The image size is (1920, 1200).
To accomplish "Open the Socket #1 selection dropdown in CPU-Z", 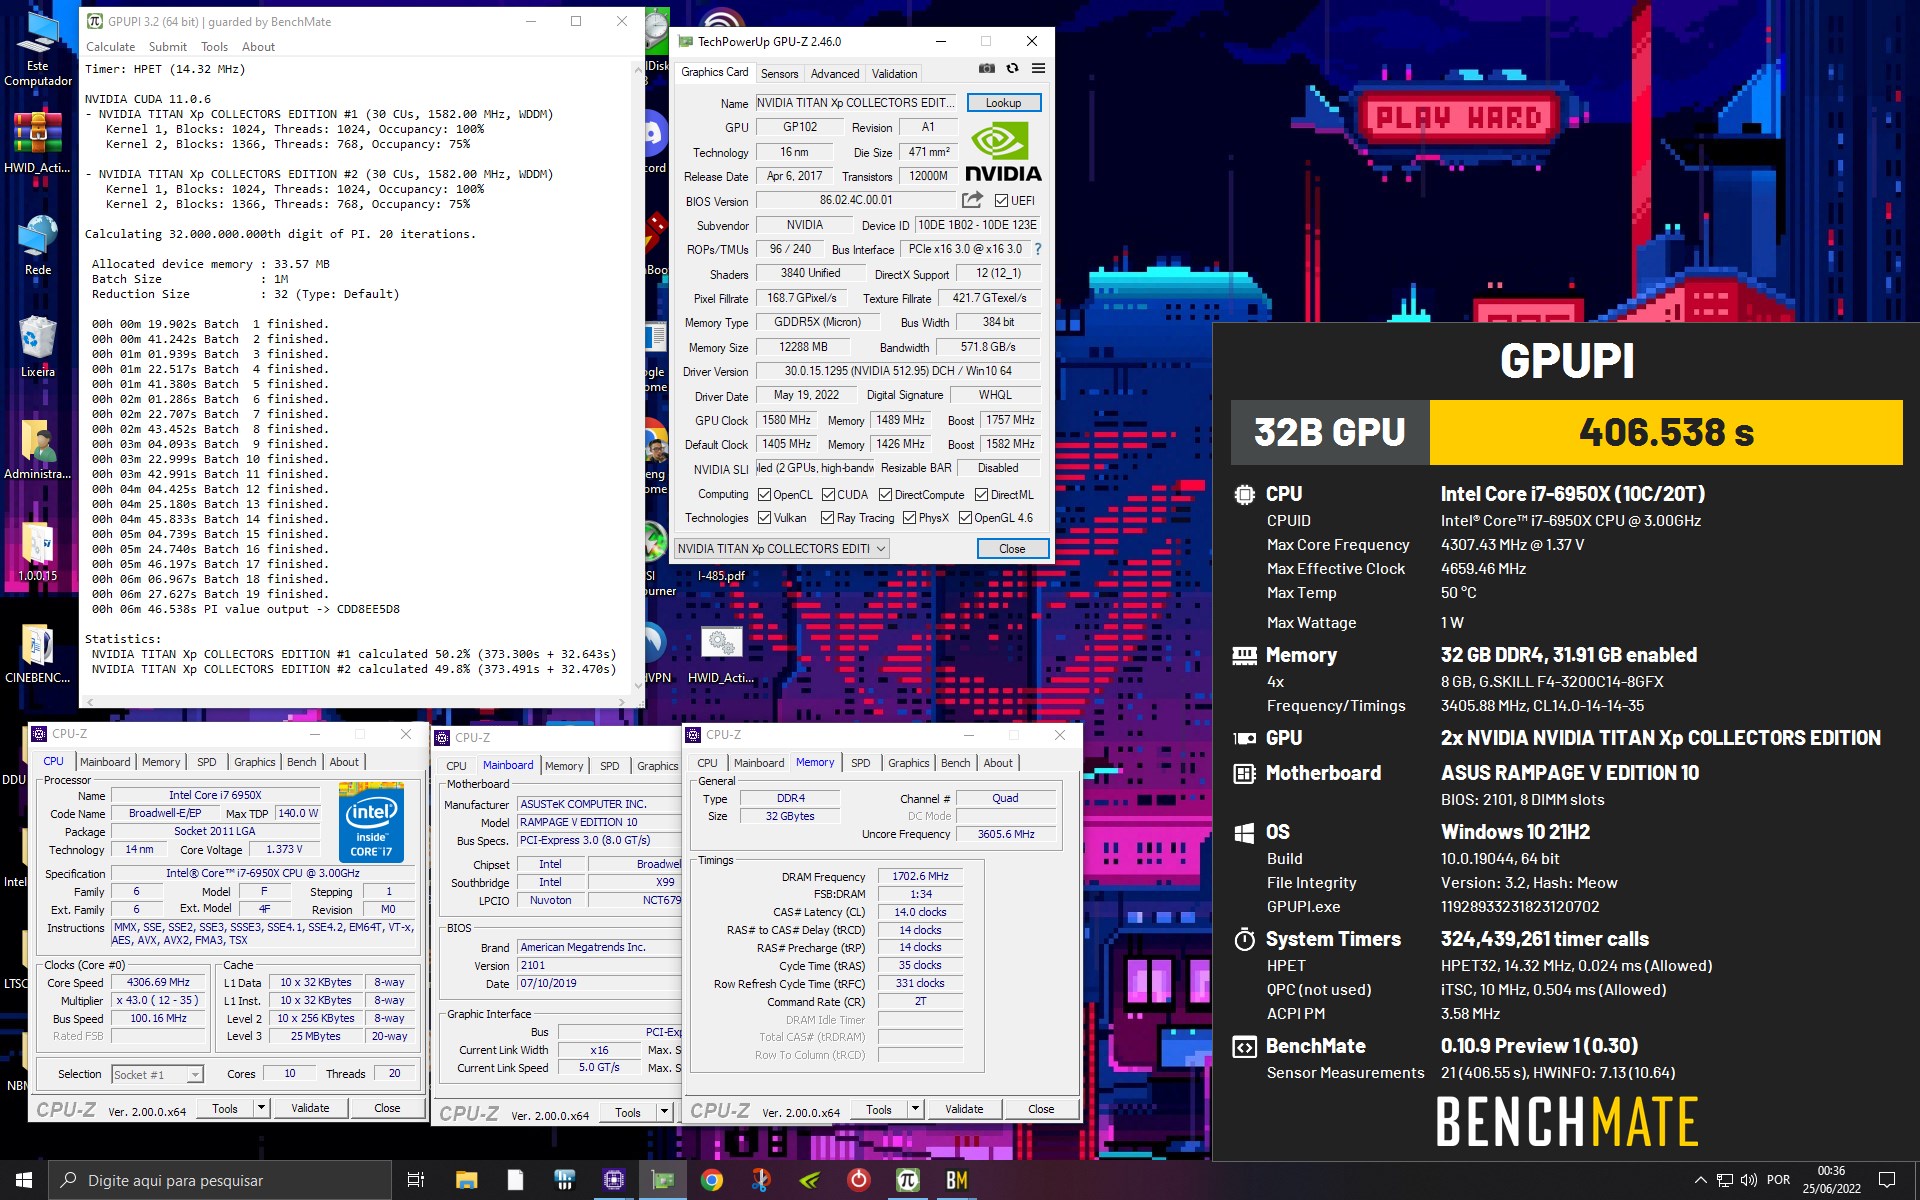I will tap(158, 1074).
